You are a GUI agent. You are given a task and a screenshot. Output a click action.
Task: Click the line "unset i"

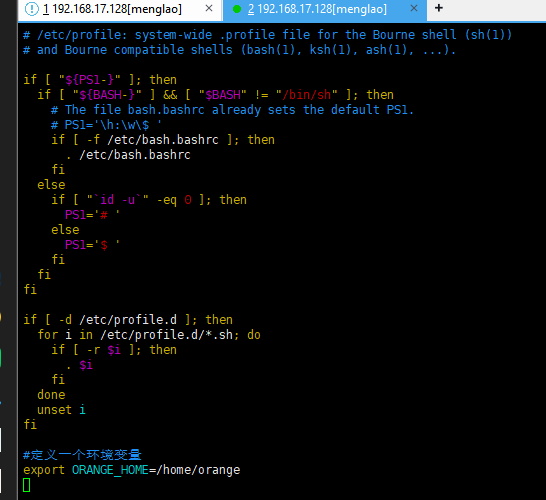tap(61, 410)
